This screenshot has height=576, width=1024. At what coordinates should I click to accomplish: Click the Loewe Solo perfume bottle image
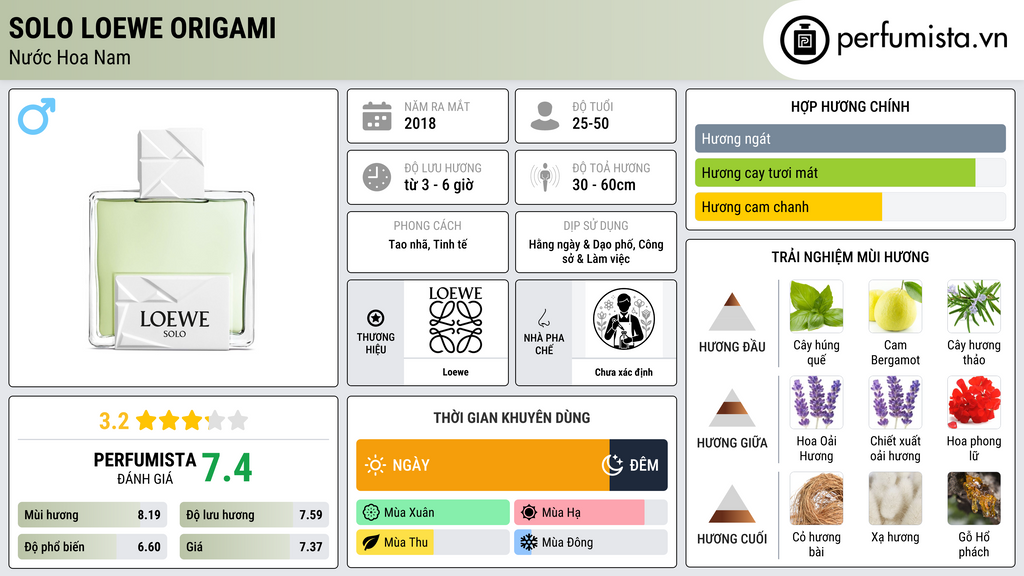[172, 239]
